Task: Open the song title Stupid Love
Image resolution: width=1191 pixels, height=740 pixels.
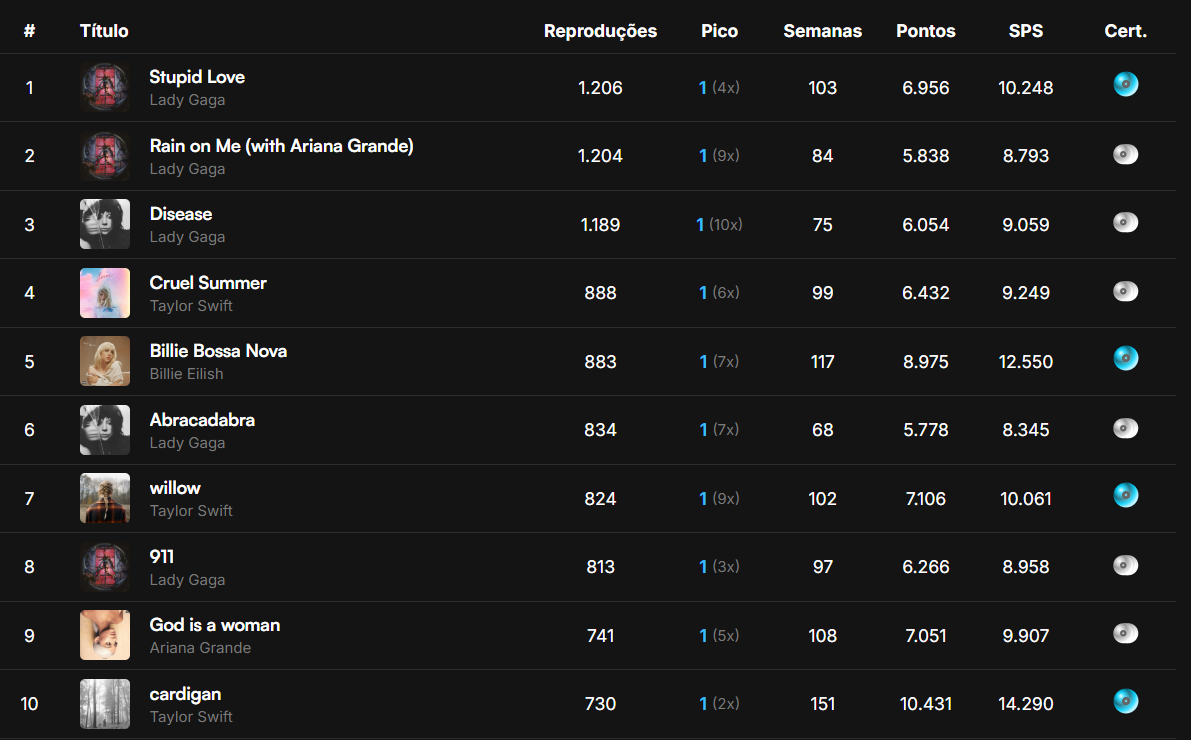Action: (197, 77)
